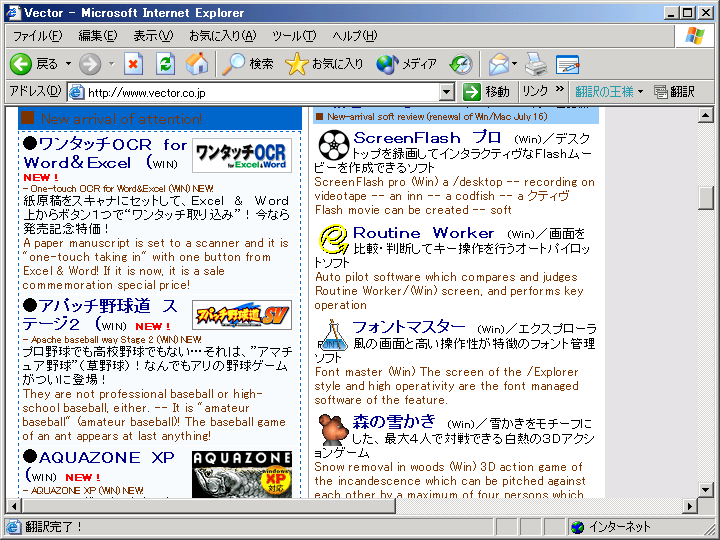Click the IE icon in the title bar
Viewport: 720px width, 540px height.
(x=13, y=12)
